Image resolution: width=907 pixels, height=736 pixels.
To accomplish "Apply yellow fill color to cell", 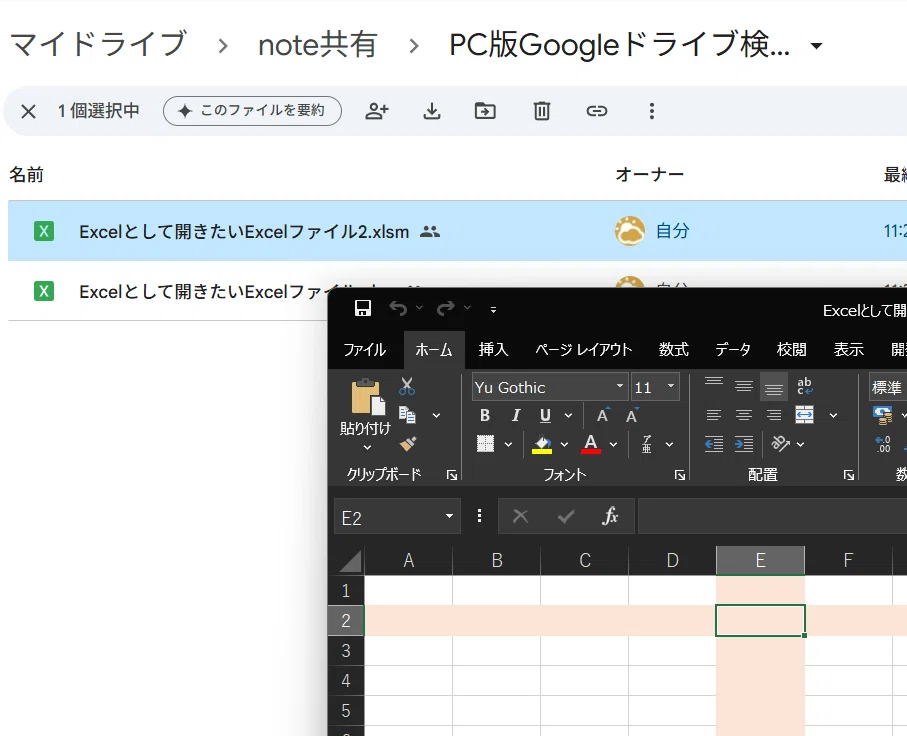I will pyautogui.click(x=542, y=444).
